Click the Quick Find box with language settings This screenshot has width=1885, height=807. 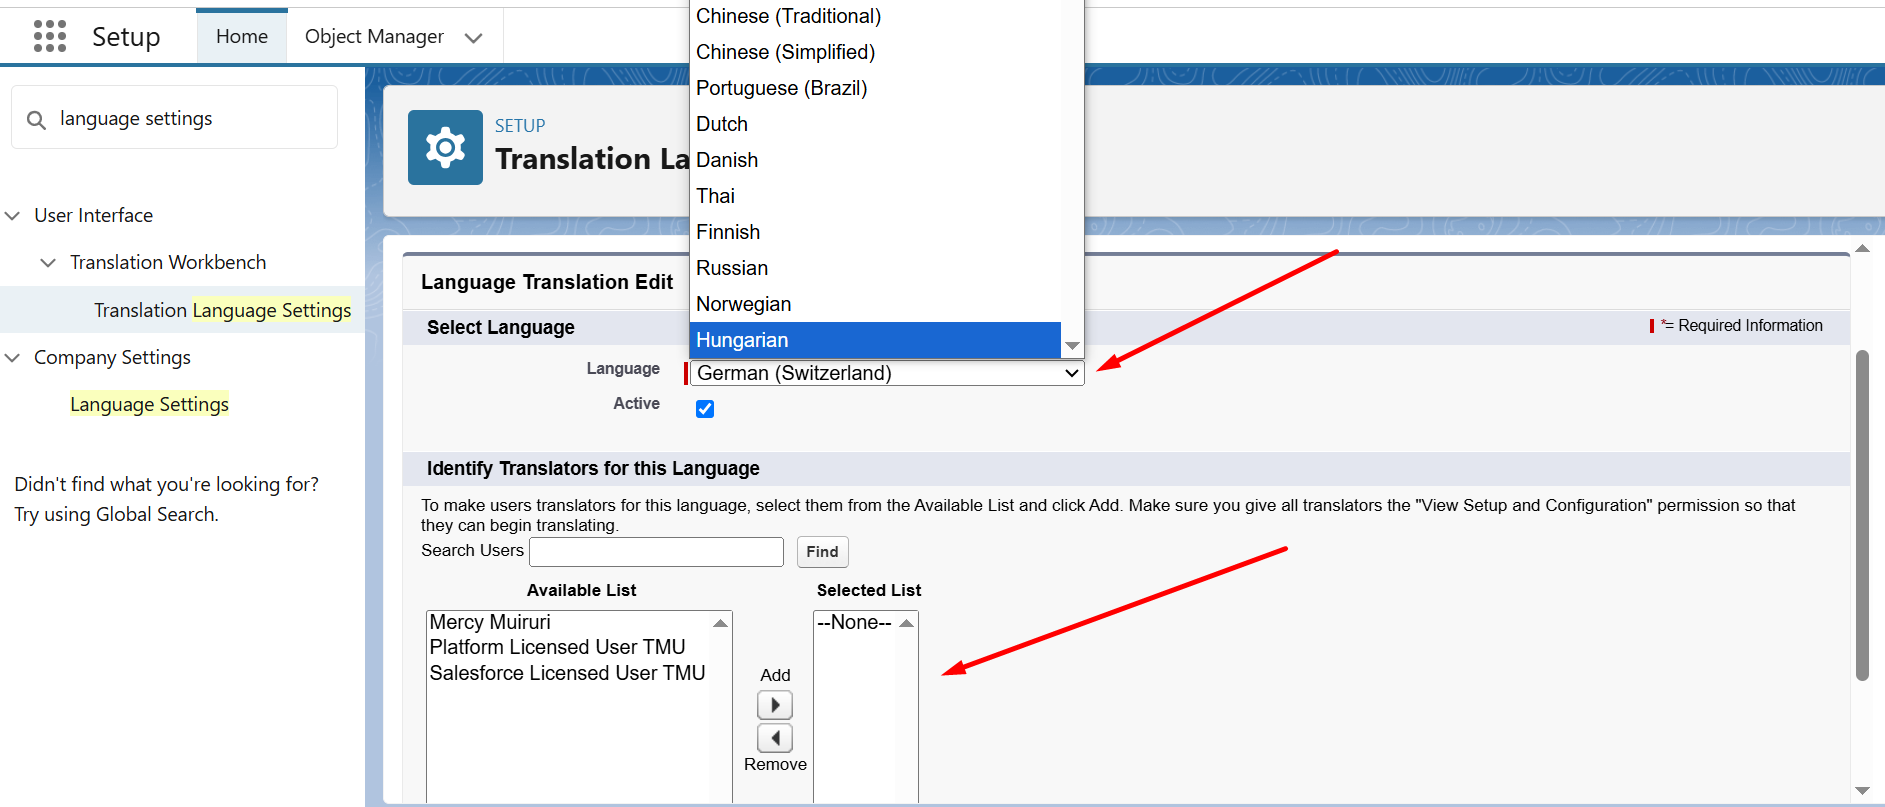(175, 118)
